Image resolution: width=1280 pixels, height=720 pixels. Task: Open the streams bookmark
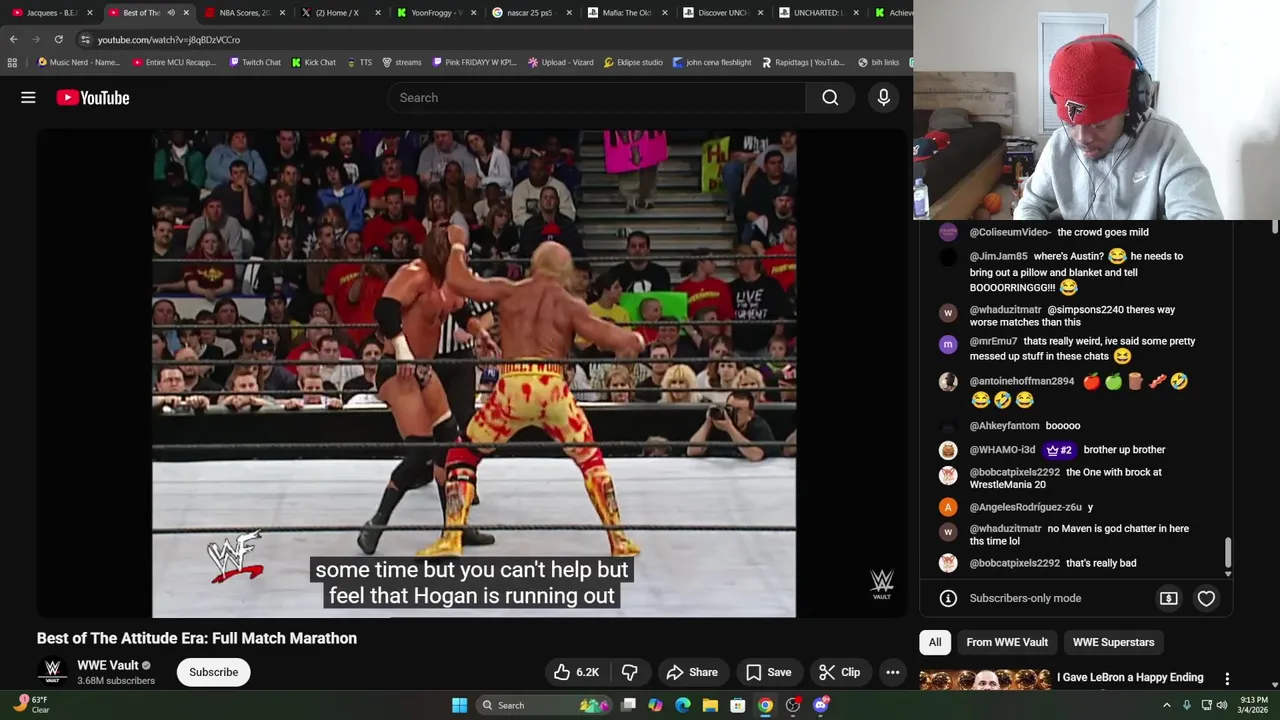tap(401, 62)
